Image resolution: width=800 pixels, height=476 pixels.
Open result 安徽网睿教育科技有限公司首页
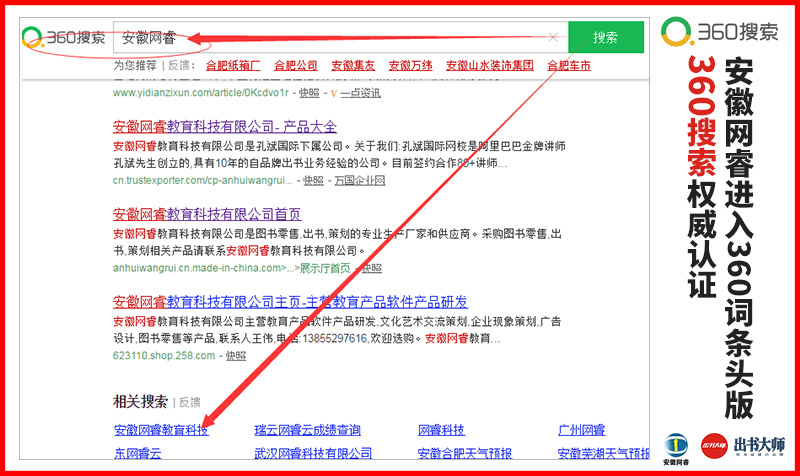pos(207,214)
